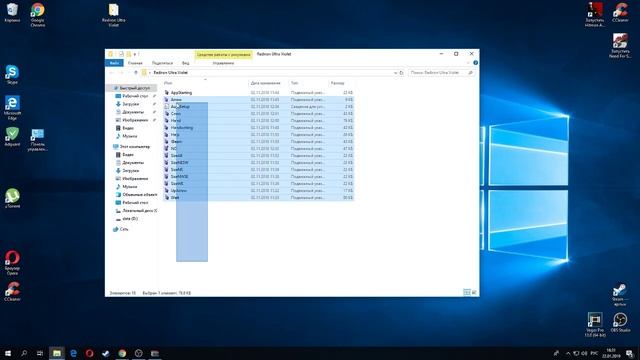Viewport: 640px width, 360px height.
Task: Launch Google Chrome from the desktop
Action: tap(38, 15)
